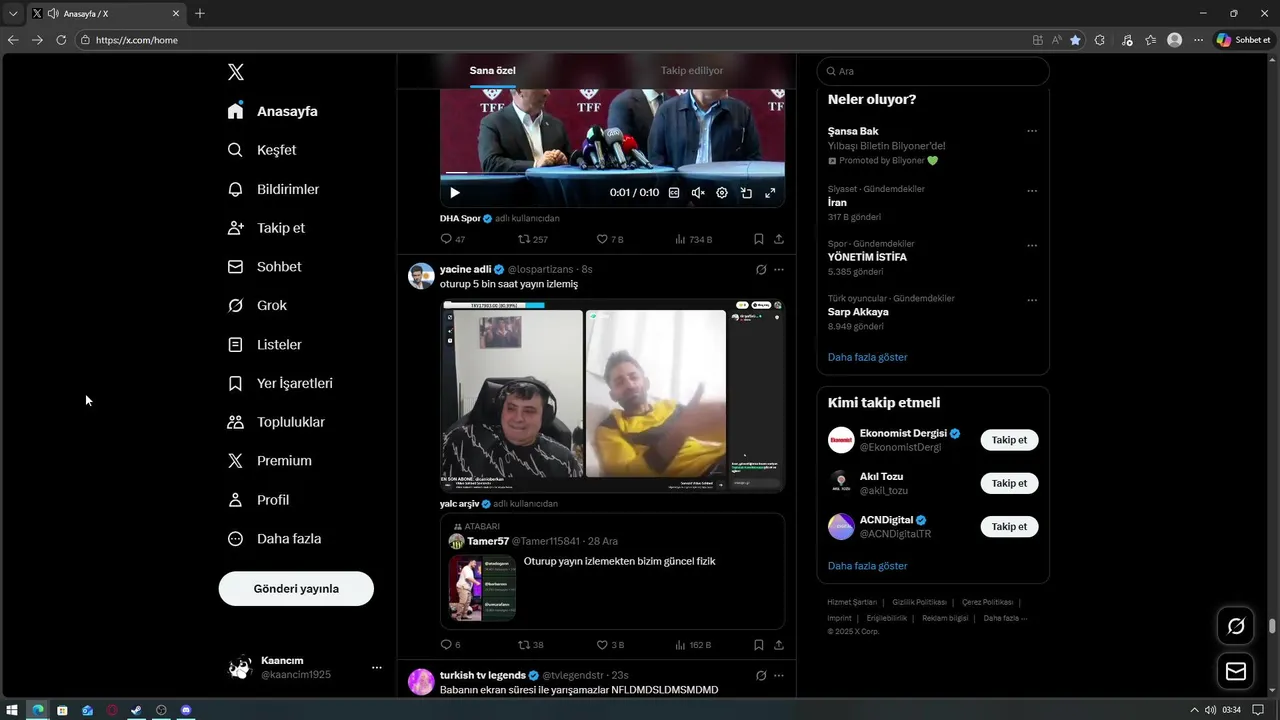Share the yacine adli post
Image resolution: width=1280 pixels, height=720 pixels.
pos(779,645)
